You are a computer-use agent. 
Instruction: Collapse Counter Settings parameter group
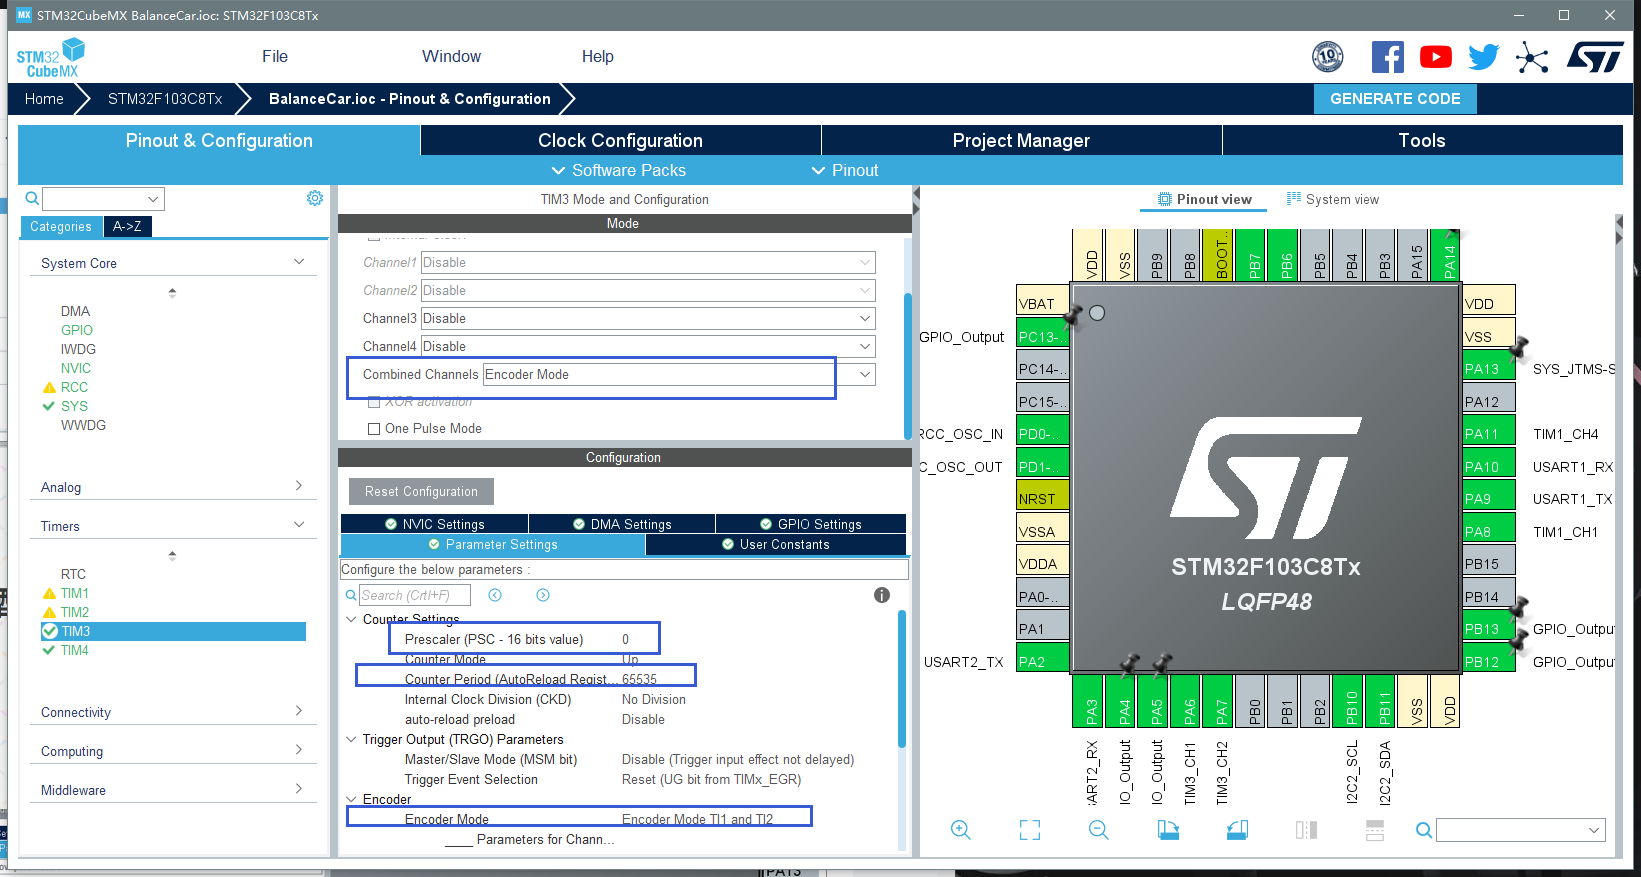(x=351, y=619)
